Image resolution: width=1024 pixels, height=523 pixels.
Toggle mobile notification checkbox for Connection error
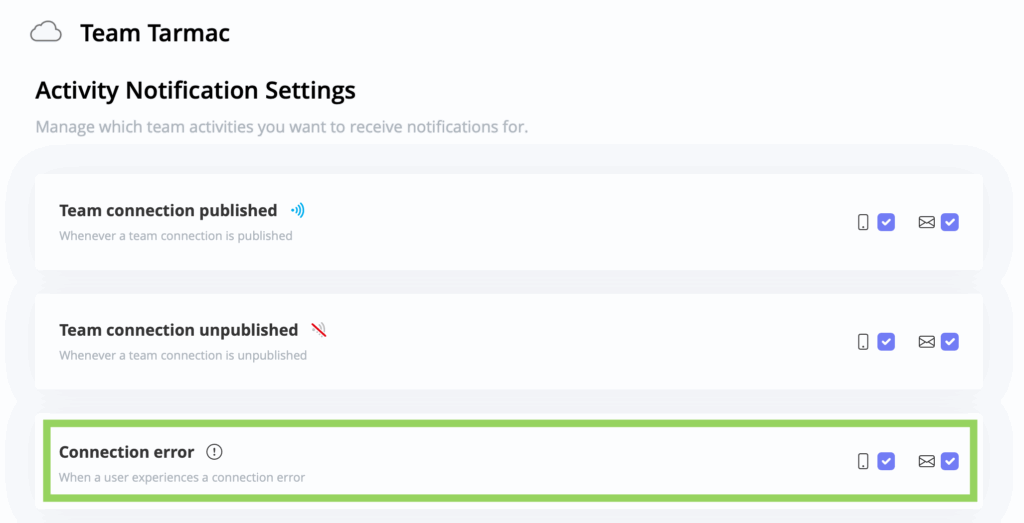(886, 461)
